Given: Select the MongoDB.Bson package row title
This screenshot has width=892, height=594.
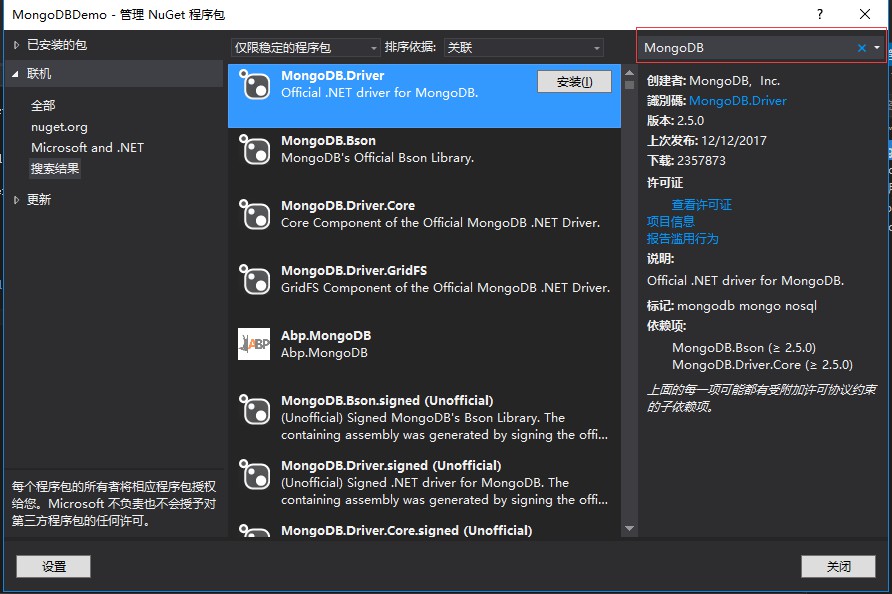Looking at the screenshot, I should (x=328, y=141).
